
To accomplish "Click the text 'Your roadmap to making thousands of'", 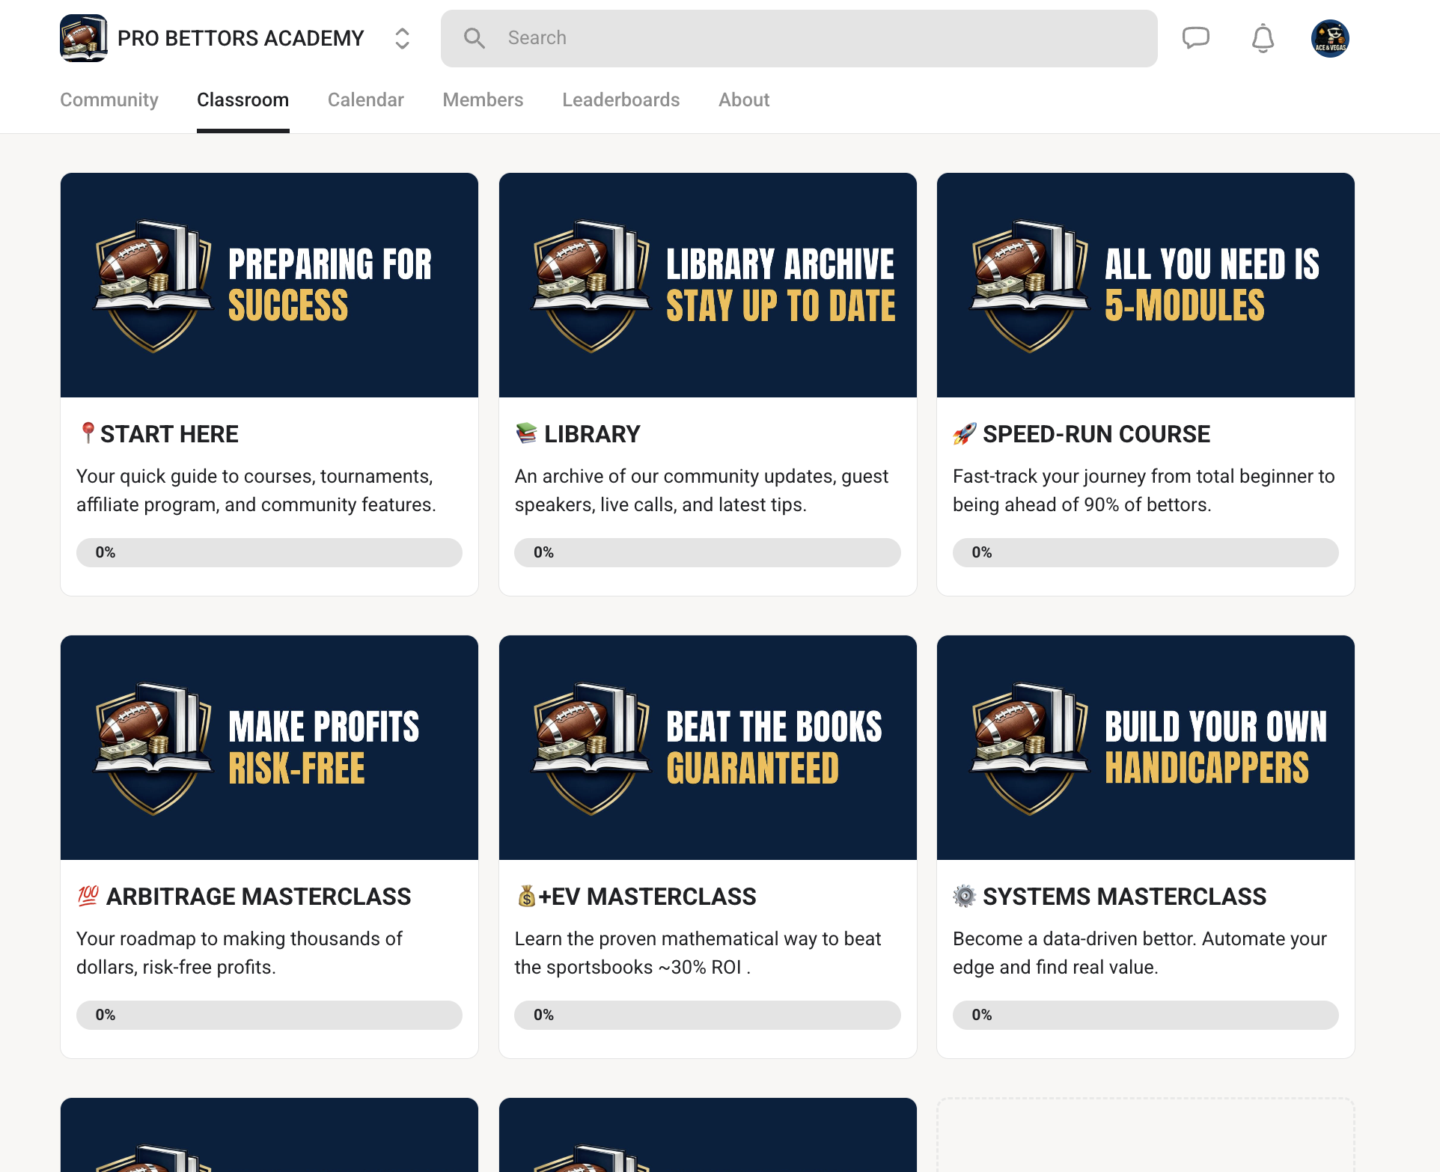I will [239, 938].
